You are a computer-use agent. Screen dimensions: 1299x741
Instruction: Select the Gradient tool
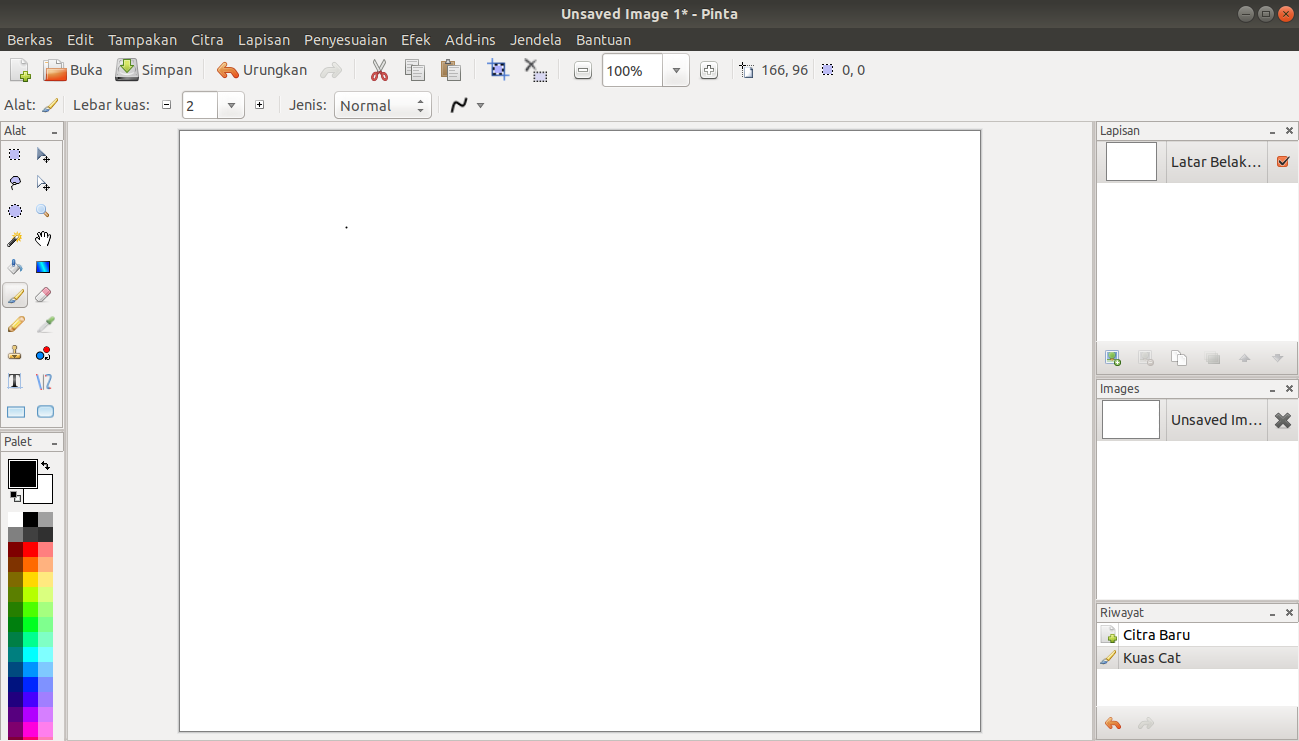(44, 267)
